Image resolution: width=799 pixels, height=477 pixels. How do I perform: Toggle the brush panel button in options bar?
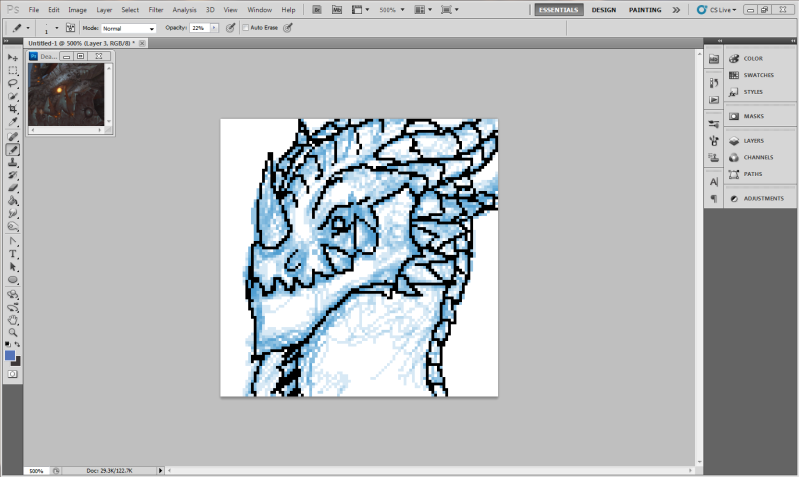coord(70,28)
